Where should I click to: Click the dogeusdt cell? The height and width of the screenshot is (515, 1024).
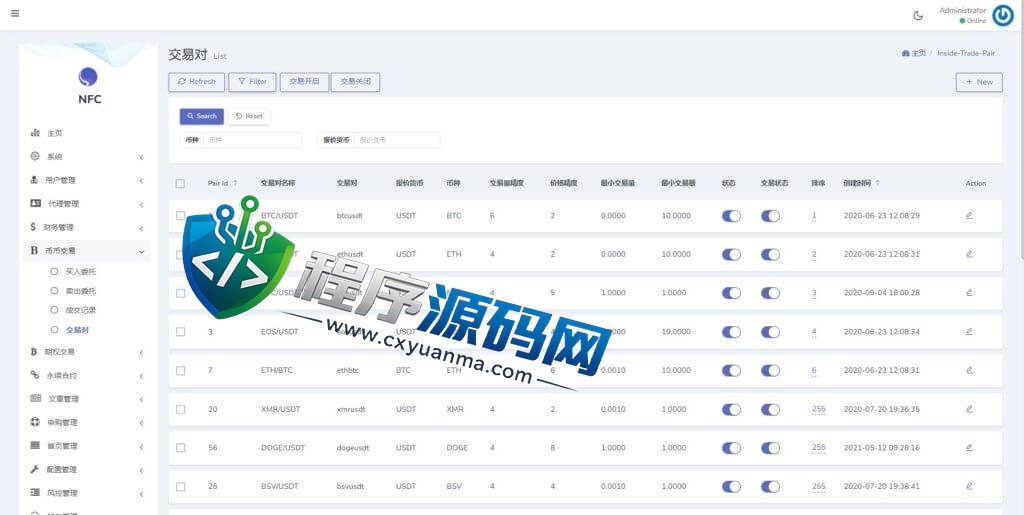point(353,448)
